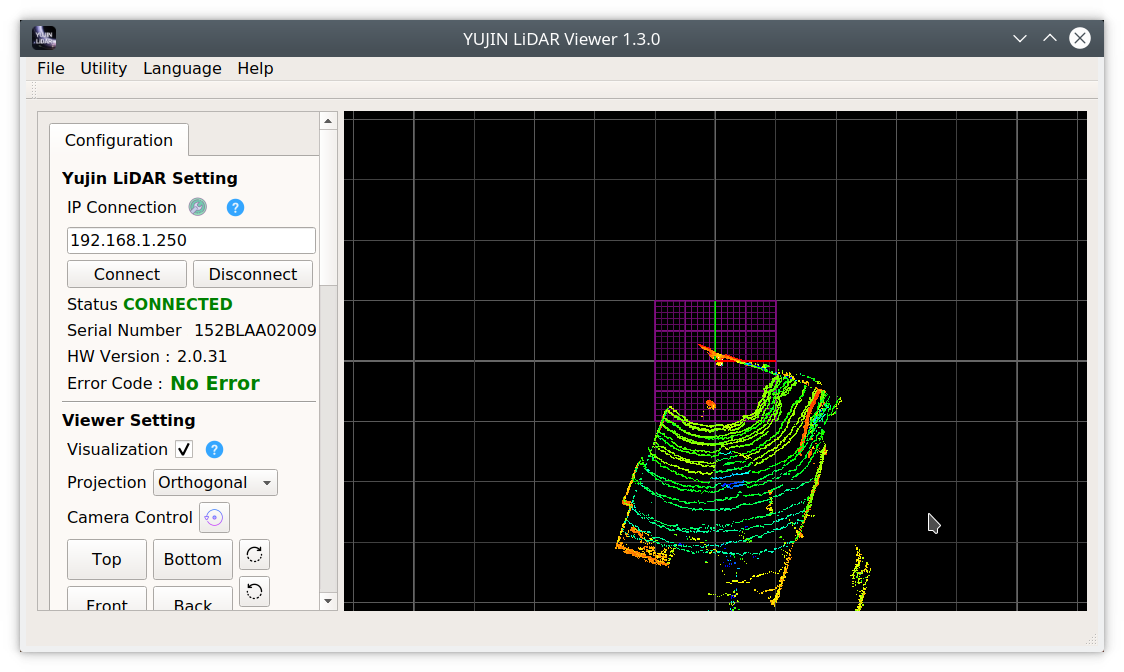Open the Projection Orthogonal dropdown
1124x672 pixels.
coord(215,483)
